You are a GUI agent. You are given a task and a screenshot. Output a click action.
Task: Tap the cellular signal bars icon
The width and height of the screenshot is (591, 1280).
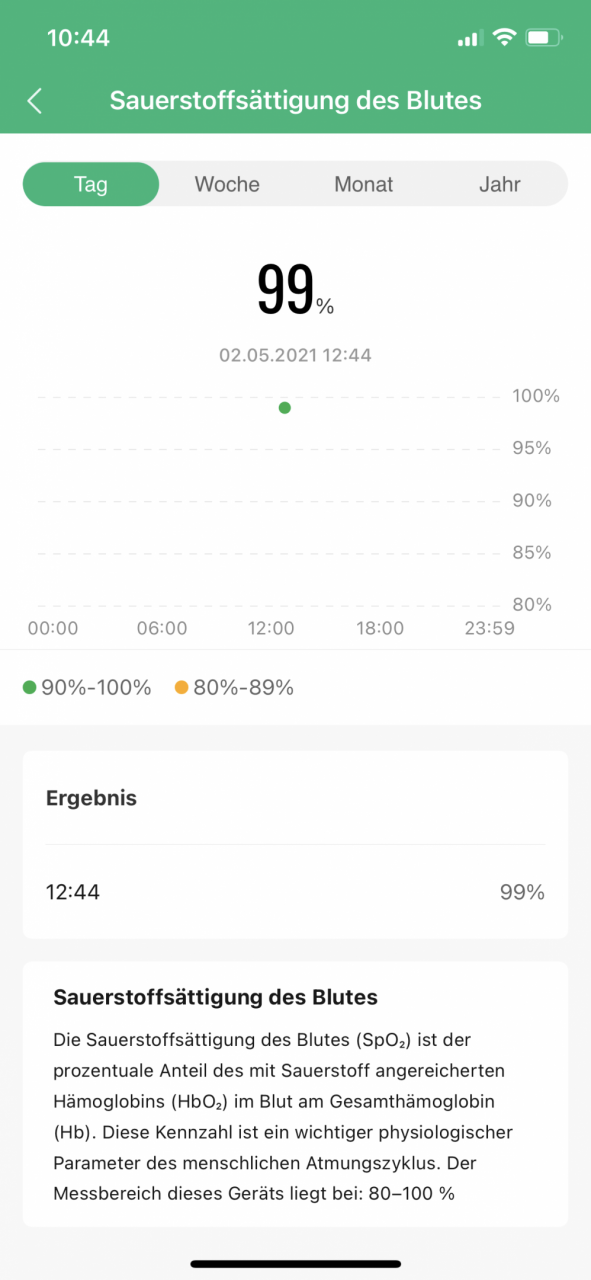pos(469,39)
